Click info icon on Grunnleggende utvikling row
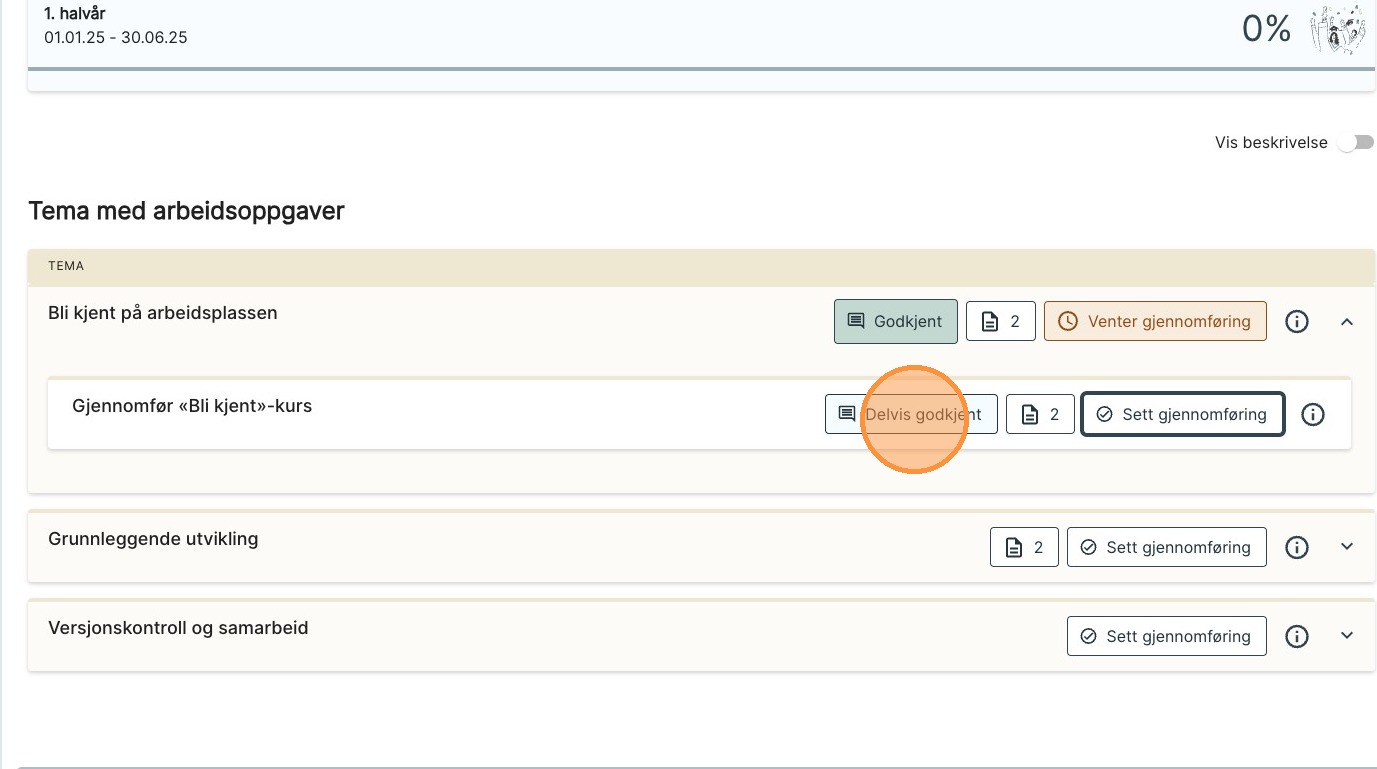Image resolution: width=1377 pixels, height=769 pixels. tap(1297, 547)
